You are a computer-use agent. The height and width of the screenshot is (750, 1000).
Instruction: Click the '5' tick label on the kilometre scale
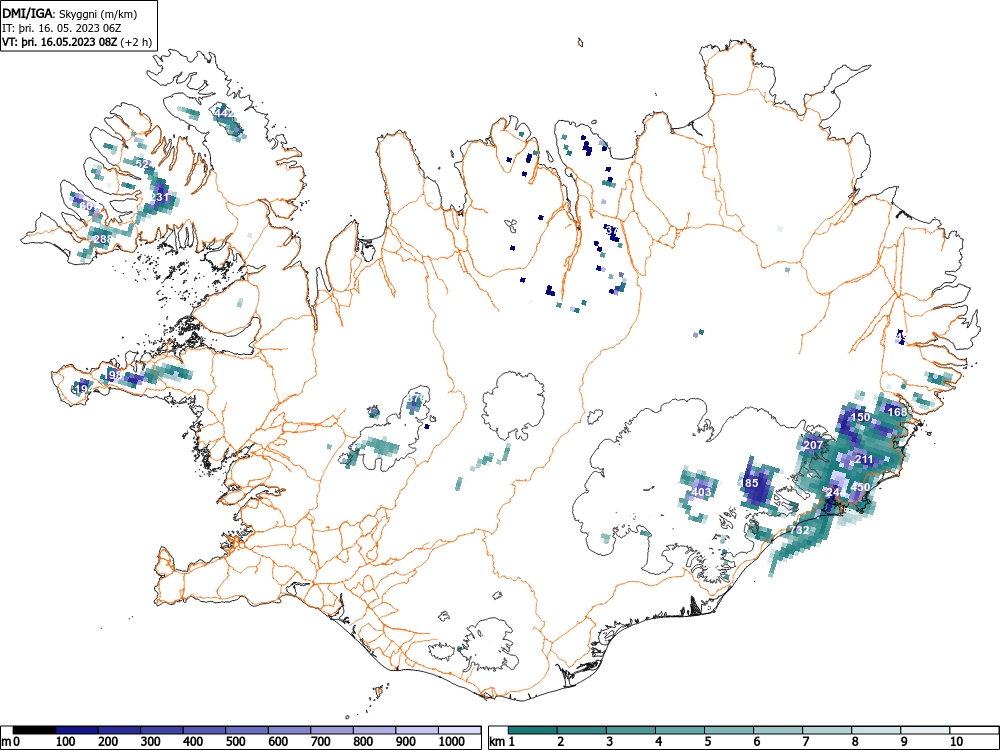click(707, 742)
